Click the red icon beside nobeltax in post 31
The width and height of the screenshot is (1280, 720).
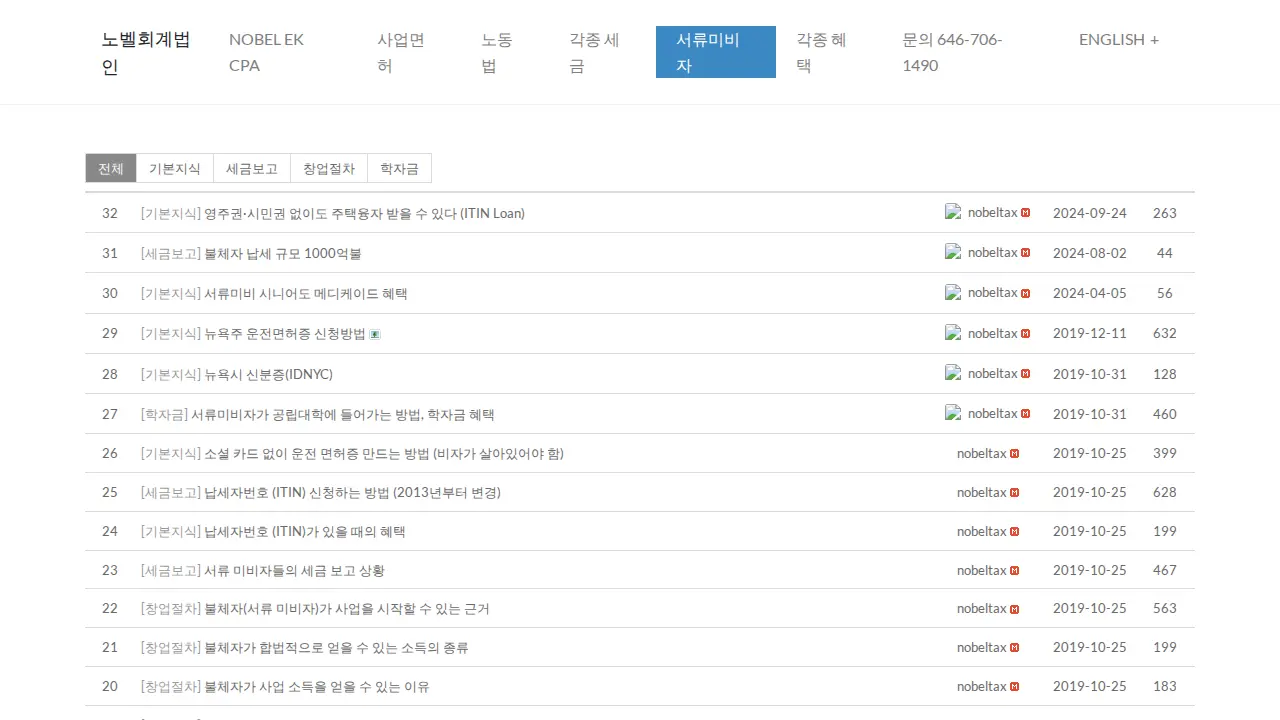point(1026,253)
